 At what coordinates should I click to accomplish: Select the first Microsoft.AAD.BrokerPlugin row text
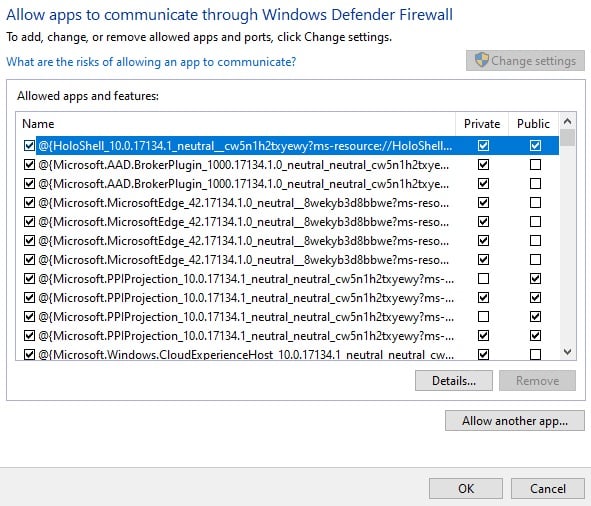point(243,165)
